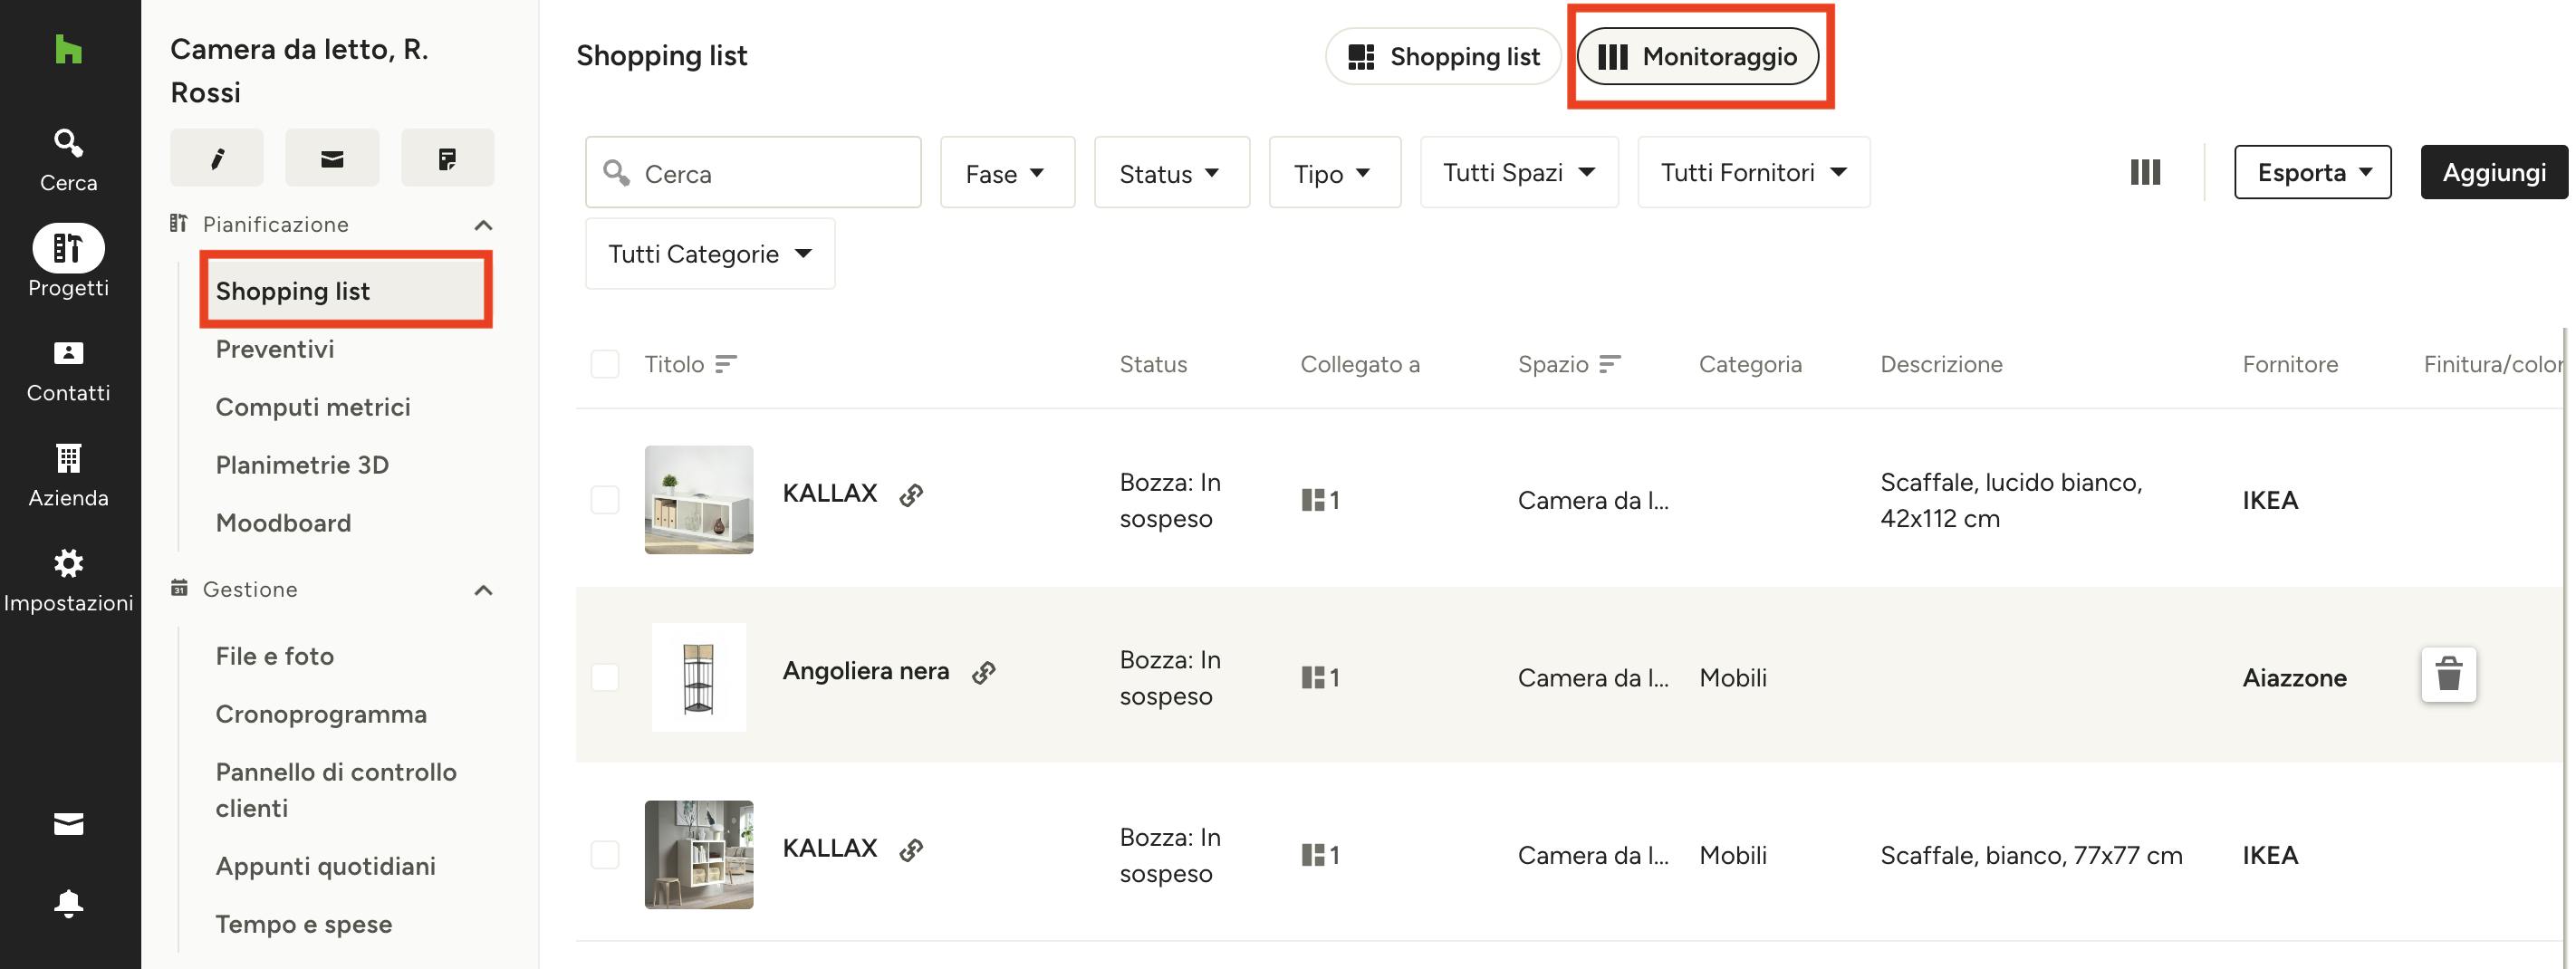Click Fornitore column header
The width and height of the screenshot is (2576, 969).
pos(2290,364)
